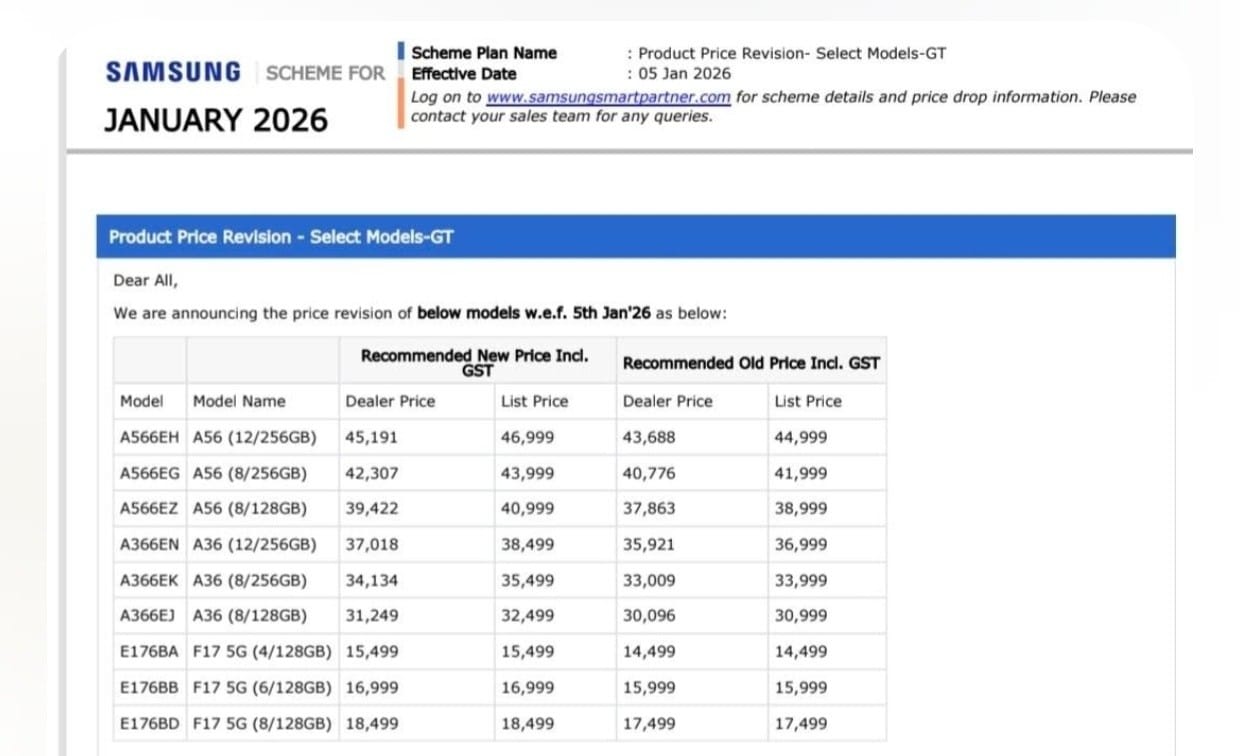Click the old dealer price 43,688
This screenshot has width=1240, height=756.
[648, 437]
